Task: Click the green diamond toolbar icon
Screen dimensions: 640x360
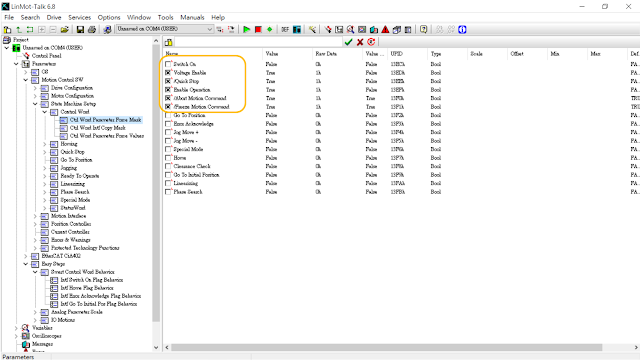Action: 269,29
